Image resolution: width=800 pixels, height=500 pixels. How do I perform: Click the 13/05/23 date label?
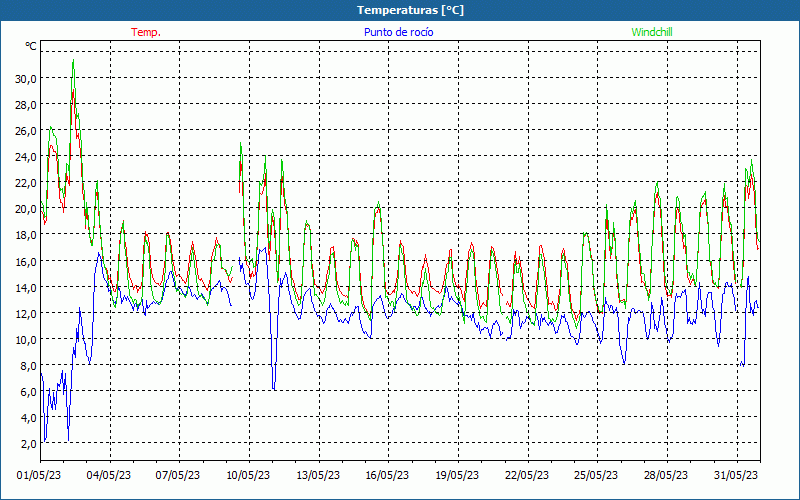click(318, 475)
